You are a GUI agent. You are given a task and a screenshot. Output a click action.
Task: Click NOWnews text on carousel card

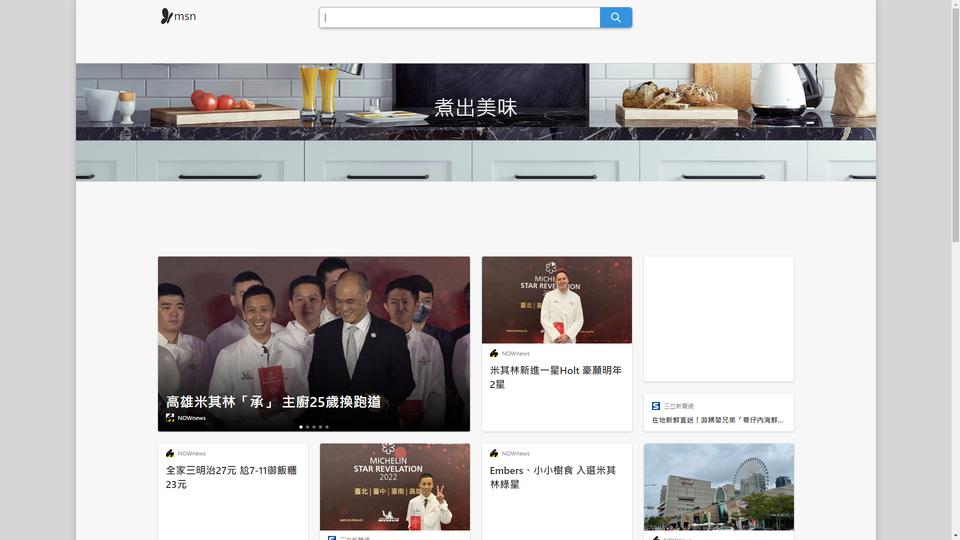(192, 418)
